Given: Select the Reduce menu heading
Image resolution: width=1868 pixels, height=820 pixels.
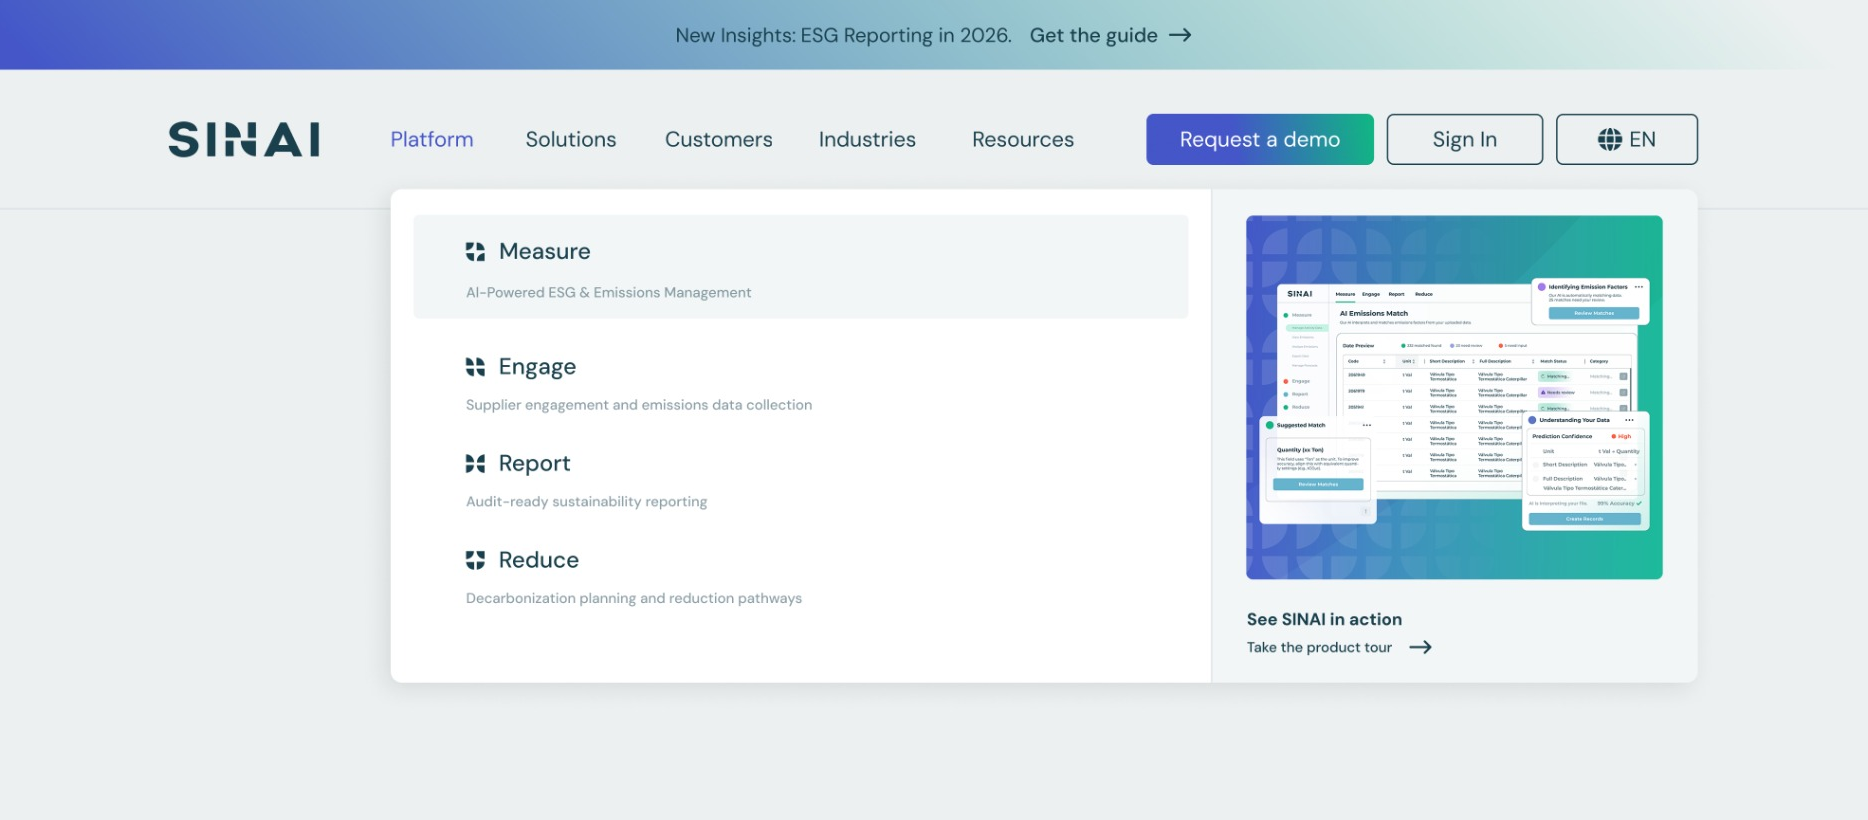Looking at the screenshot, I should click(539, 560).
